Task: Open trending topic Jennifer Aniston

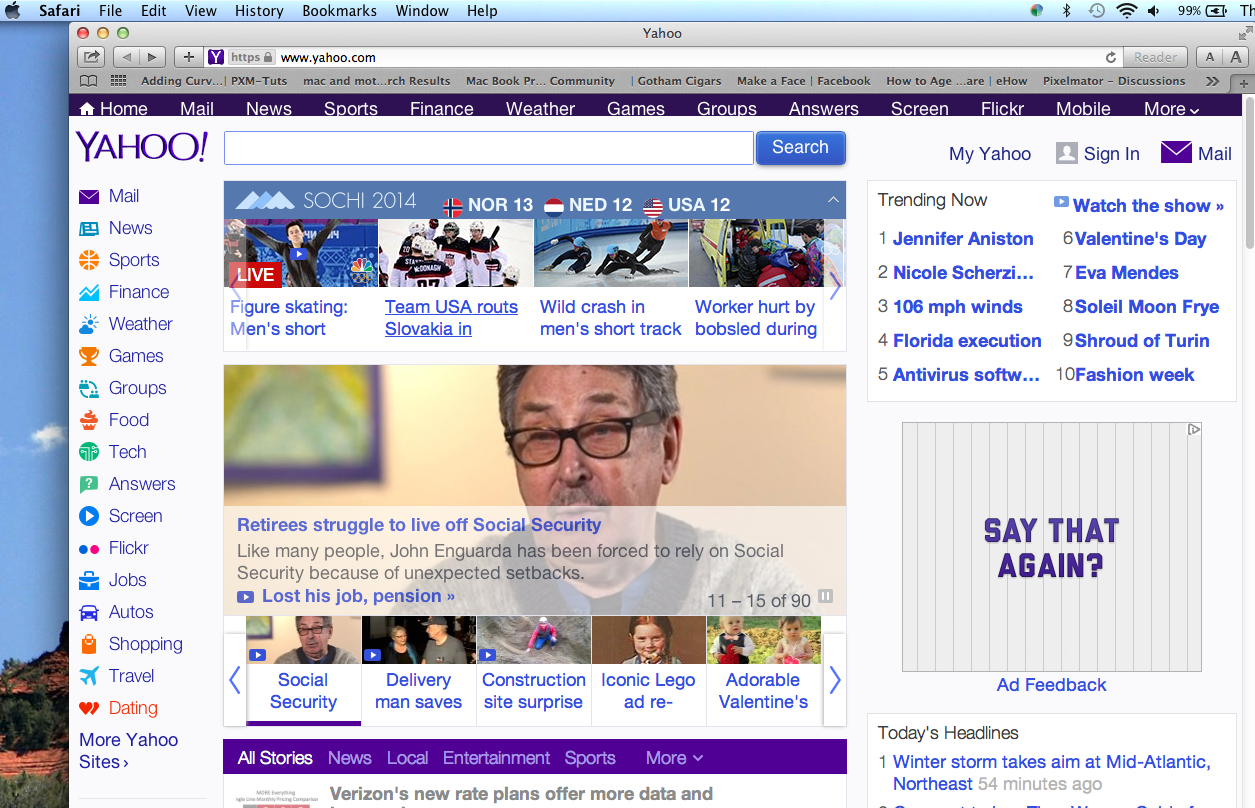Action: (963, 239)
